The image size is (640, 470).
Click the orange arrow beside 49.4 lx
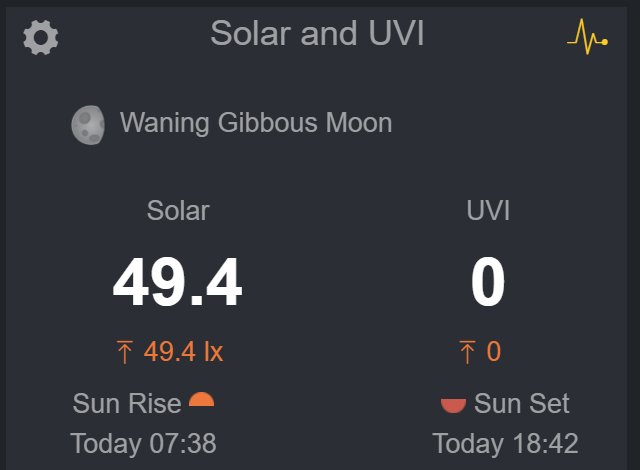click(x=125, y=352)
